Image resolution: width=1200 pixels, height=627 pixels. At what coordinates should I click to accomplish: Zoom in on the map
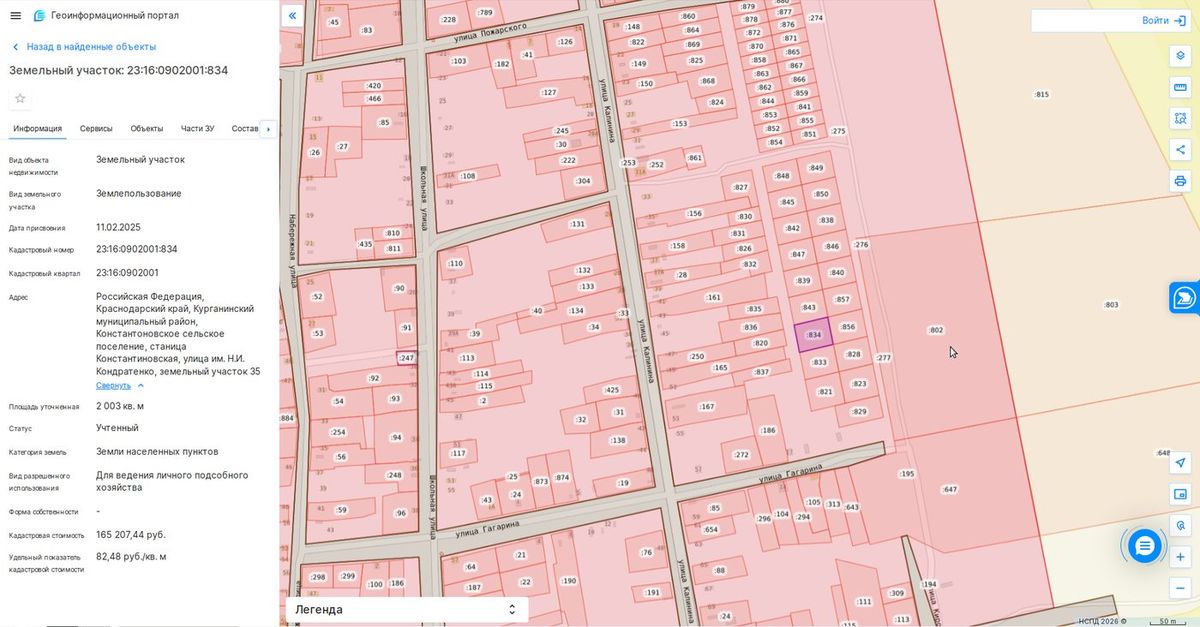tap(1180, 556)
